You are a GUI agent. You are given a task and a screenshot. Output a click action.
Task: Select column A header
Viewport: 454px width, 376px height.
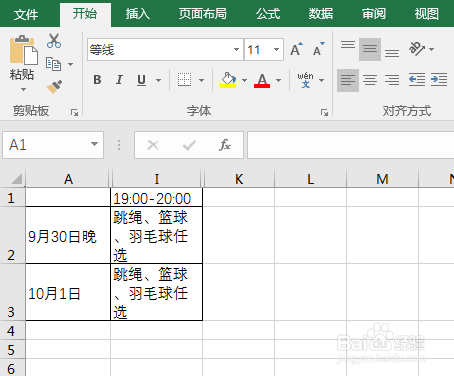pos(68,179)
